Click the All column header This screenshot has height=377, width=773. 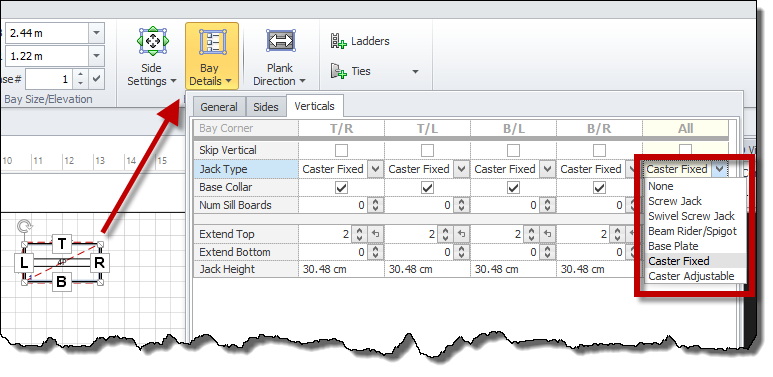click(x=686, y=129)
